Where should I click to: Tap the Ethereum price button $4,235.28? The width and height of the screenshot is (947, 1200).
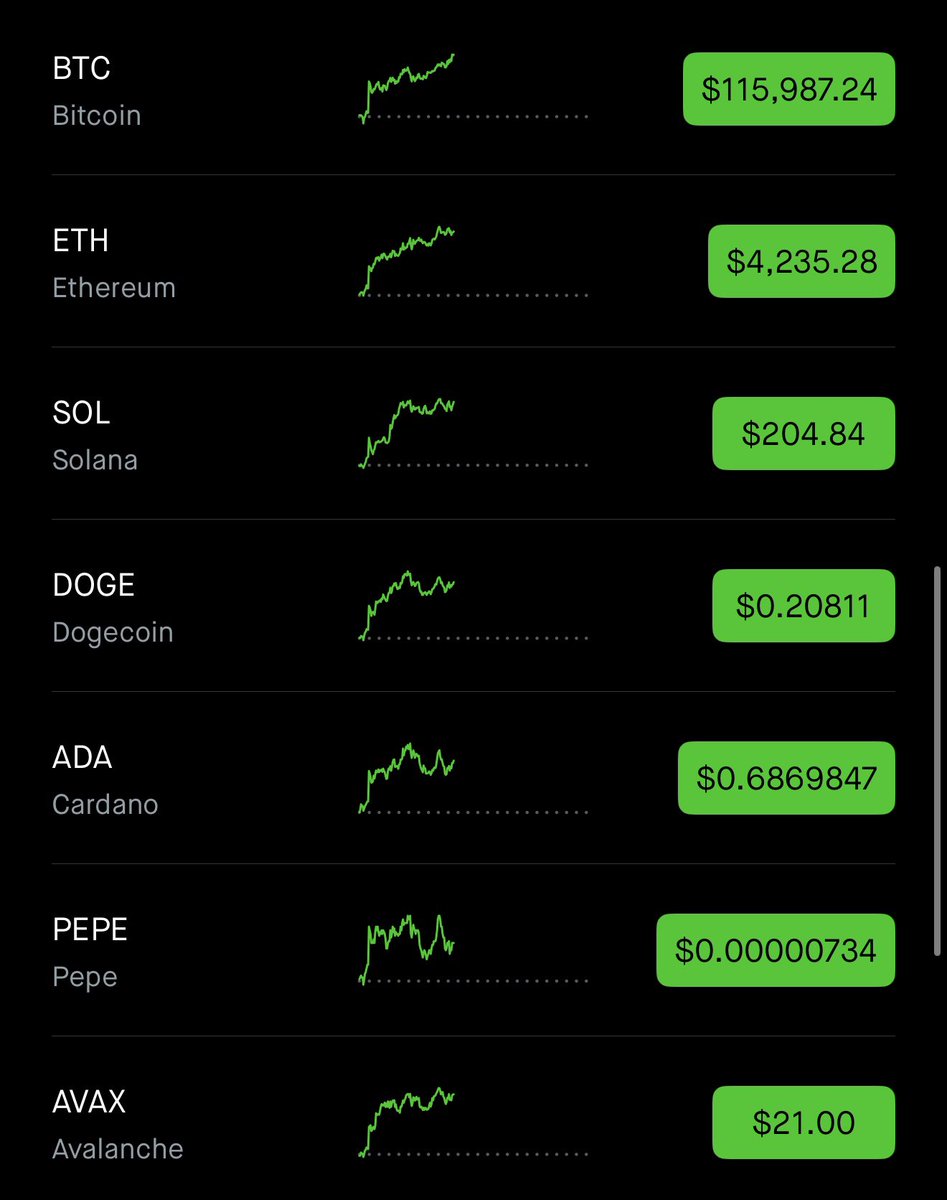click(801, 262)
